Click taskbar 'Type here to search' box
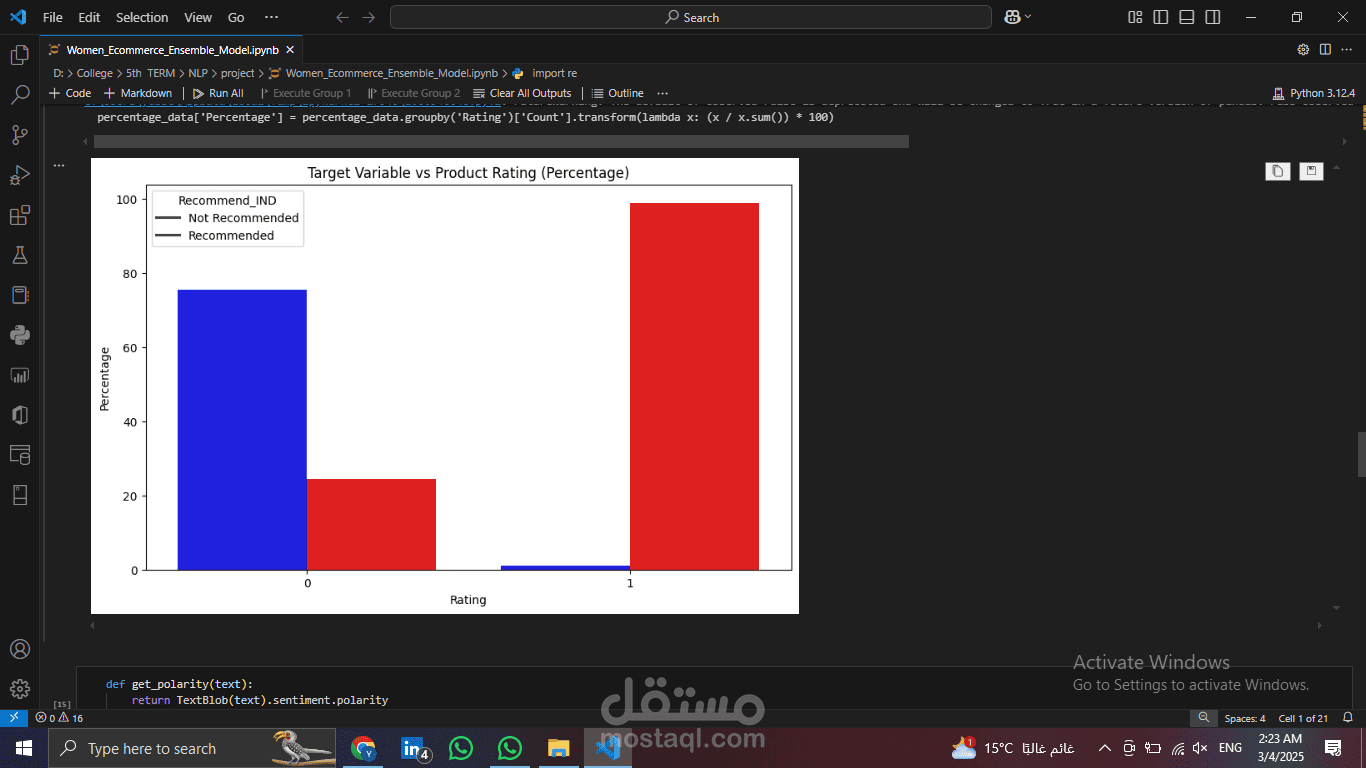Image resolution: width=1366 pixels, height=768 pixels. click(x=193, y=748)
